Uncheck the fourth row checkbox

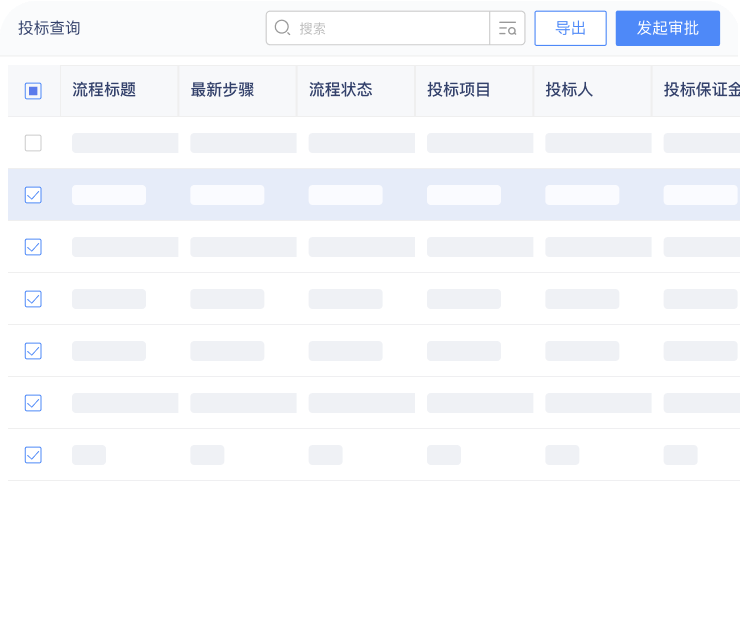(33, 299)
